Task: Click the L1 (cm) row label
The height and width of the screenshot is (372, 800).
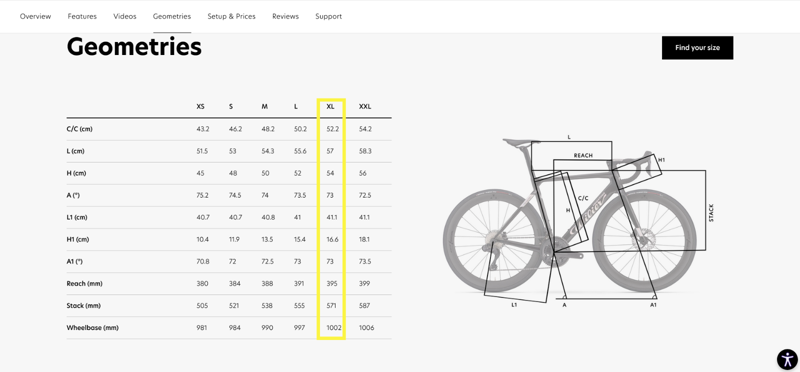Action: pos(77,217)
